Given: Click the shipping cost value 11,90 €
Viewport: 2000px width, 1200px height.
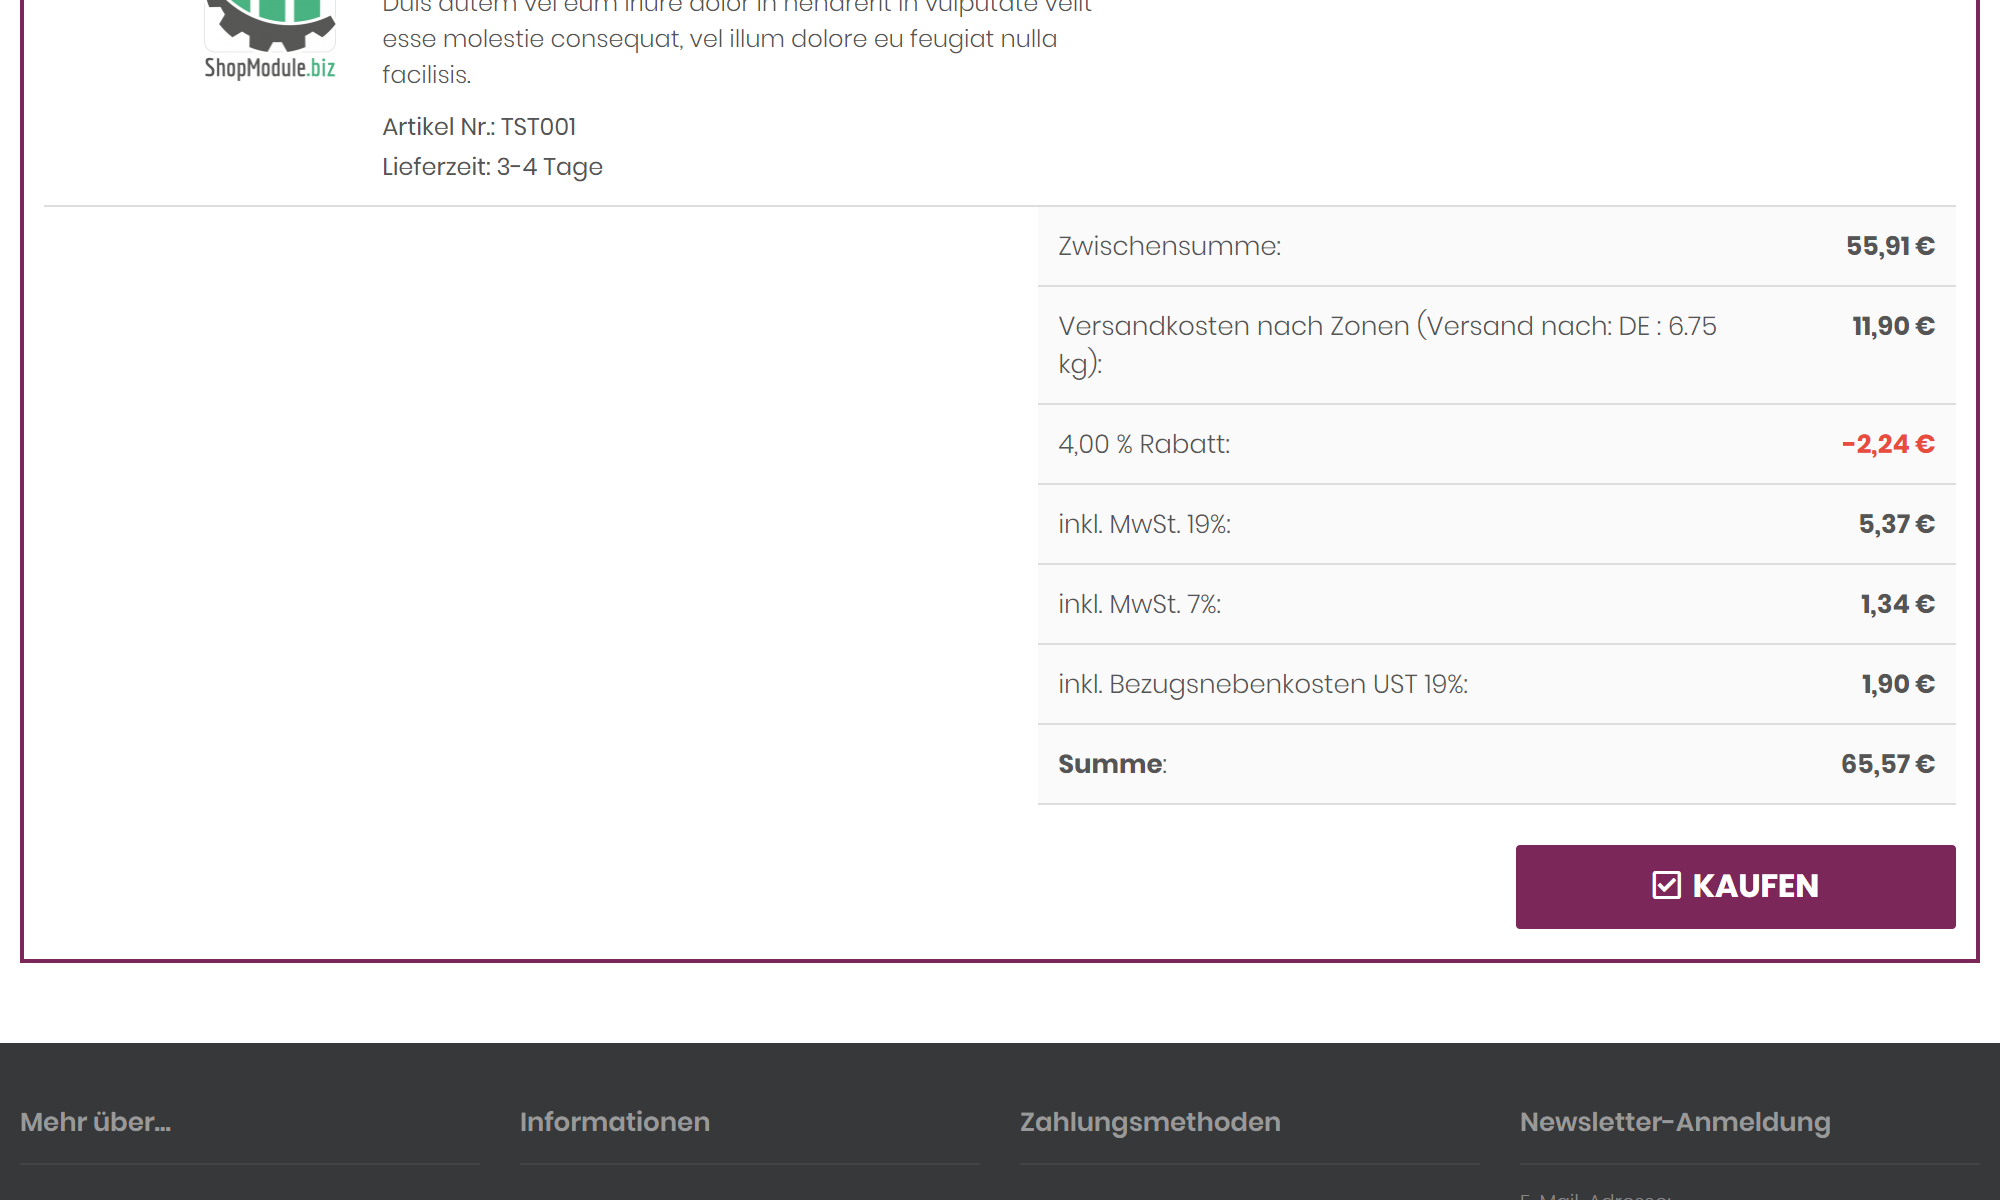Looking at the screenshot, I should coord(1893,326).
